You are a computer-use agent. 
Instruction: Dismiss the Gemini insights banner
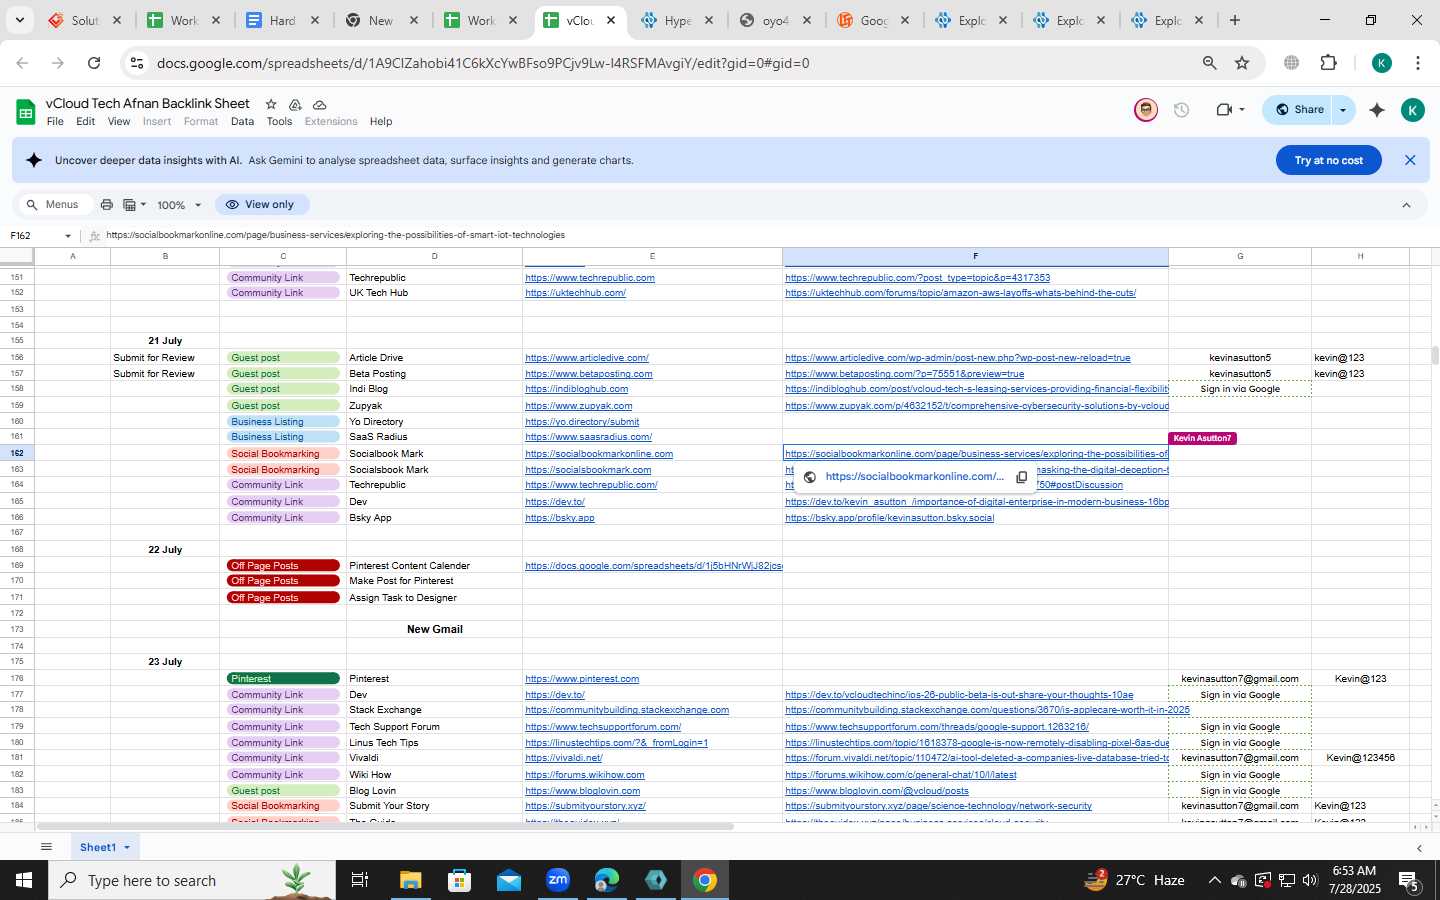pyautogui.click(x=1410, y=160)
